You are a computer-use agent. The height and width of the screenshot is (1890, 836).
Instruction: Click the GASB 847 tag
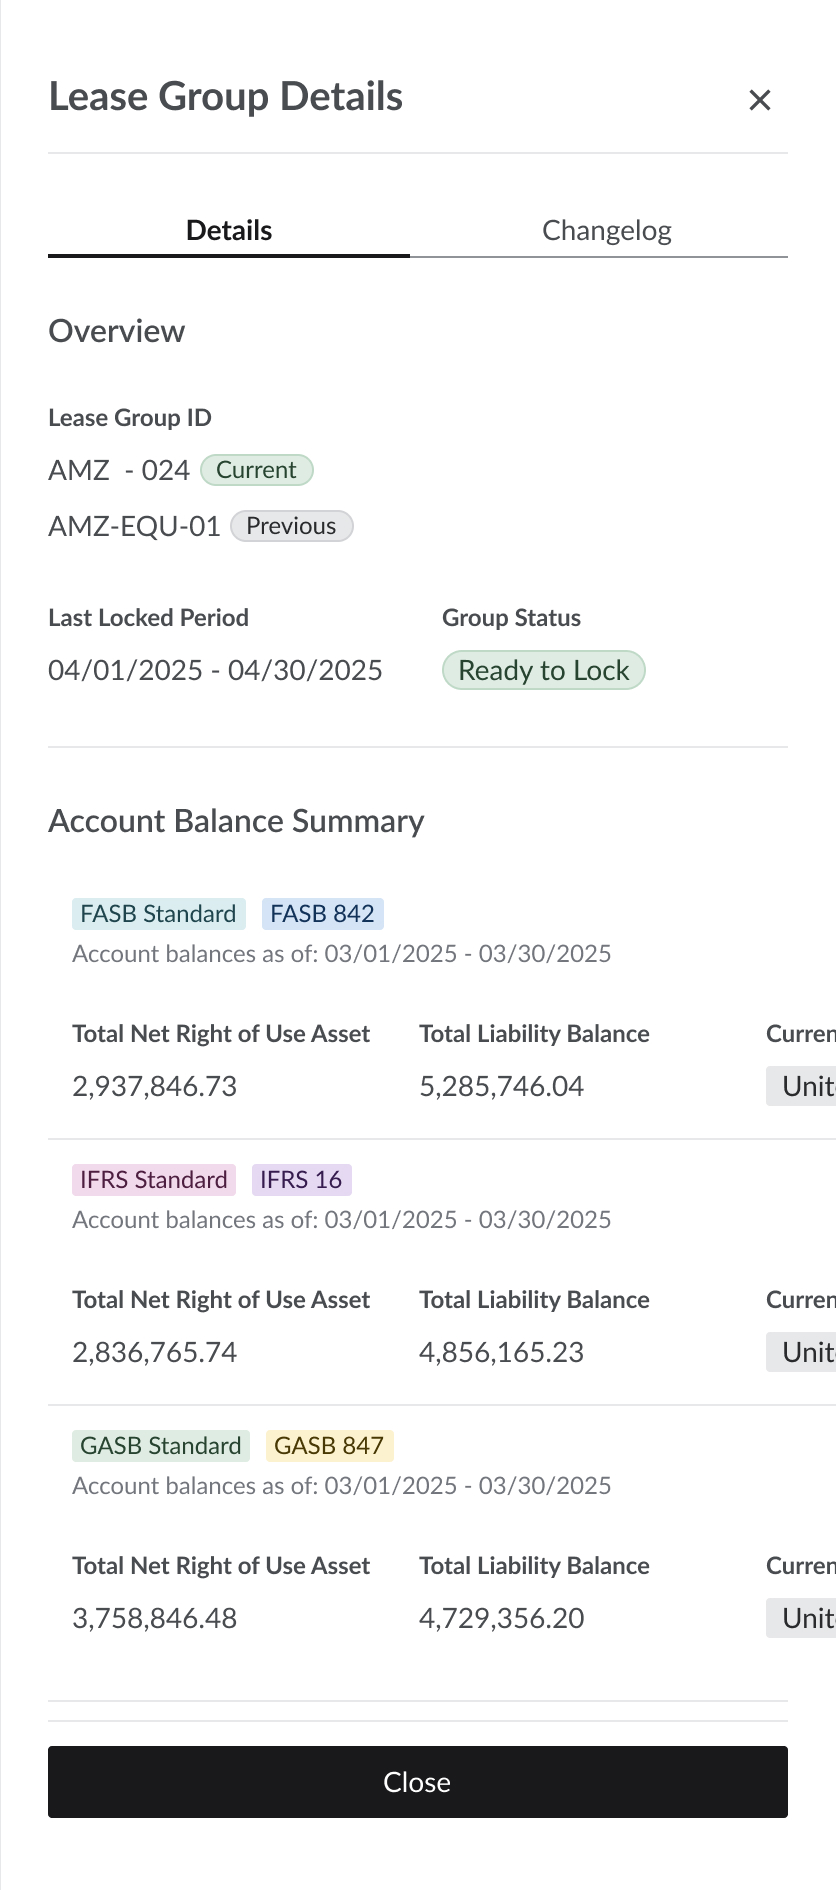click(329, 1446)
